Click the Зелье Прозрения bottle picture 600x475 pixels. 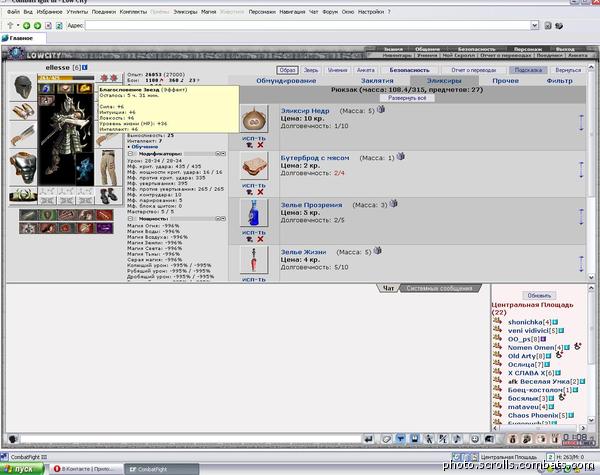[x=254, y=213]
